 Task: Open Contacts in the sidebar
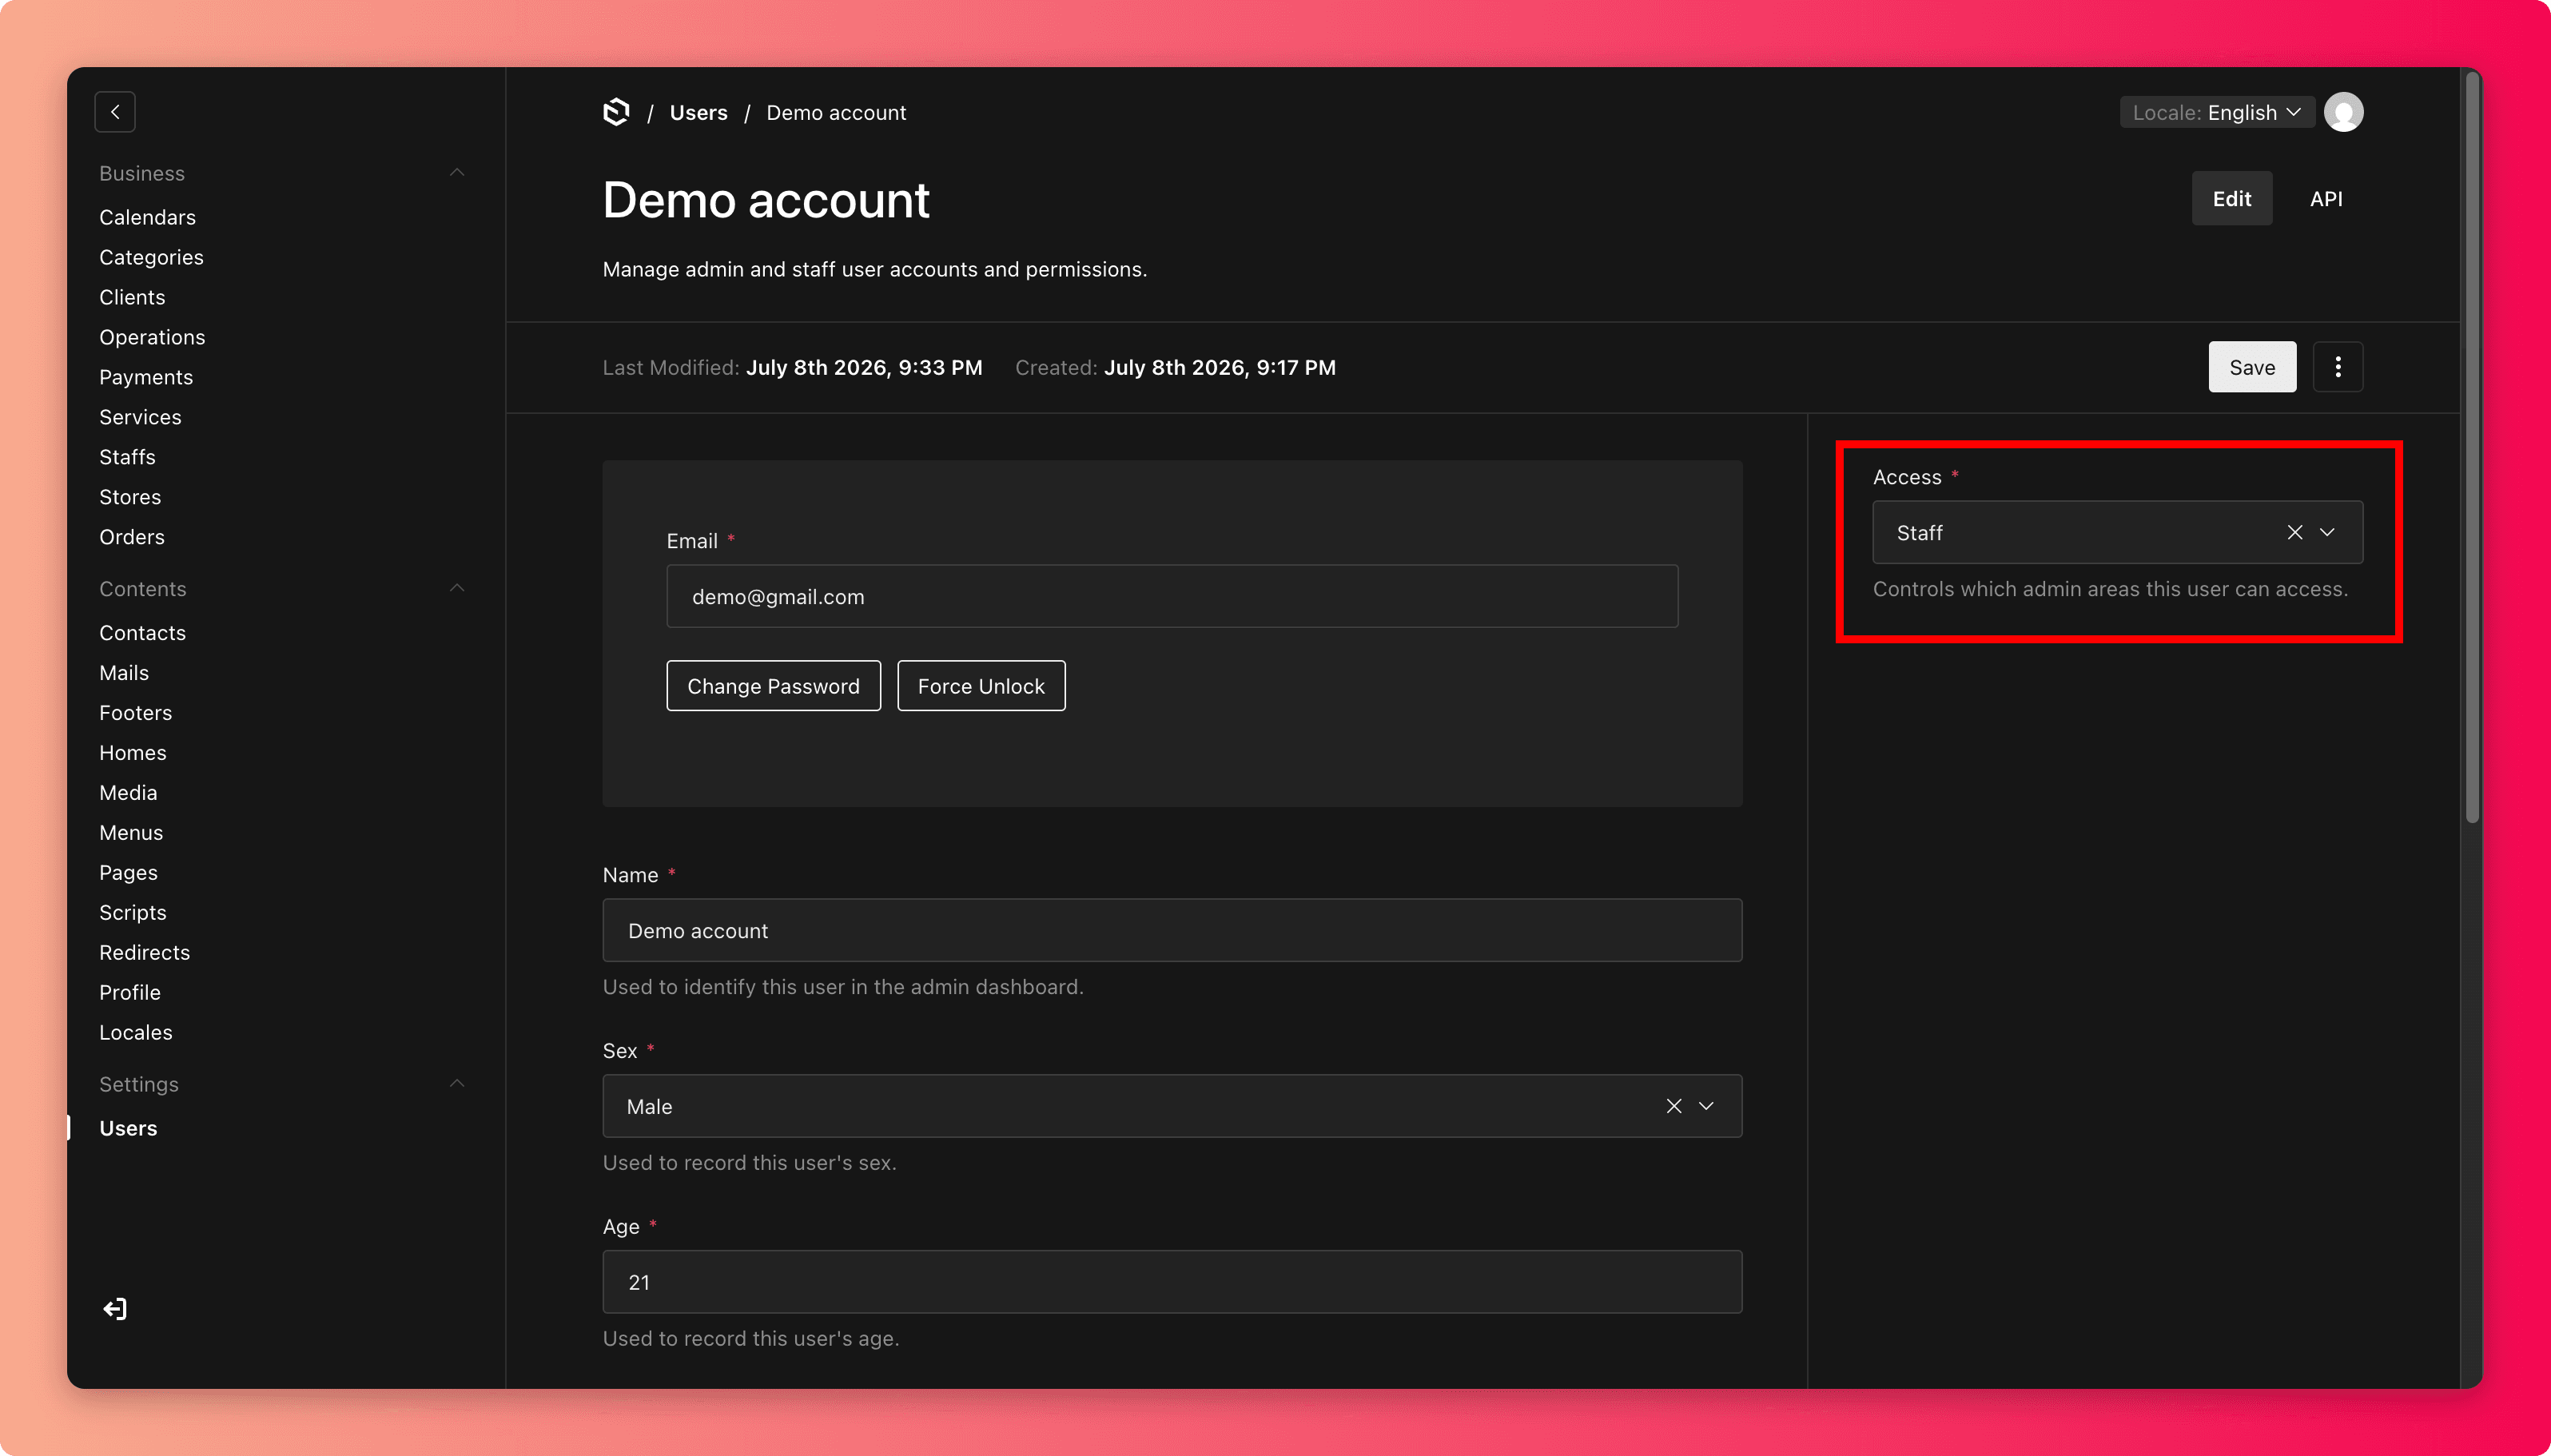(142, 633)
